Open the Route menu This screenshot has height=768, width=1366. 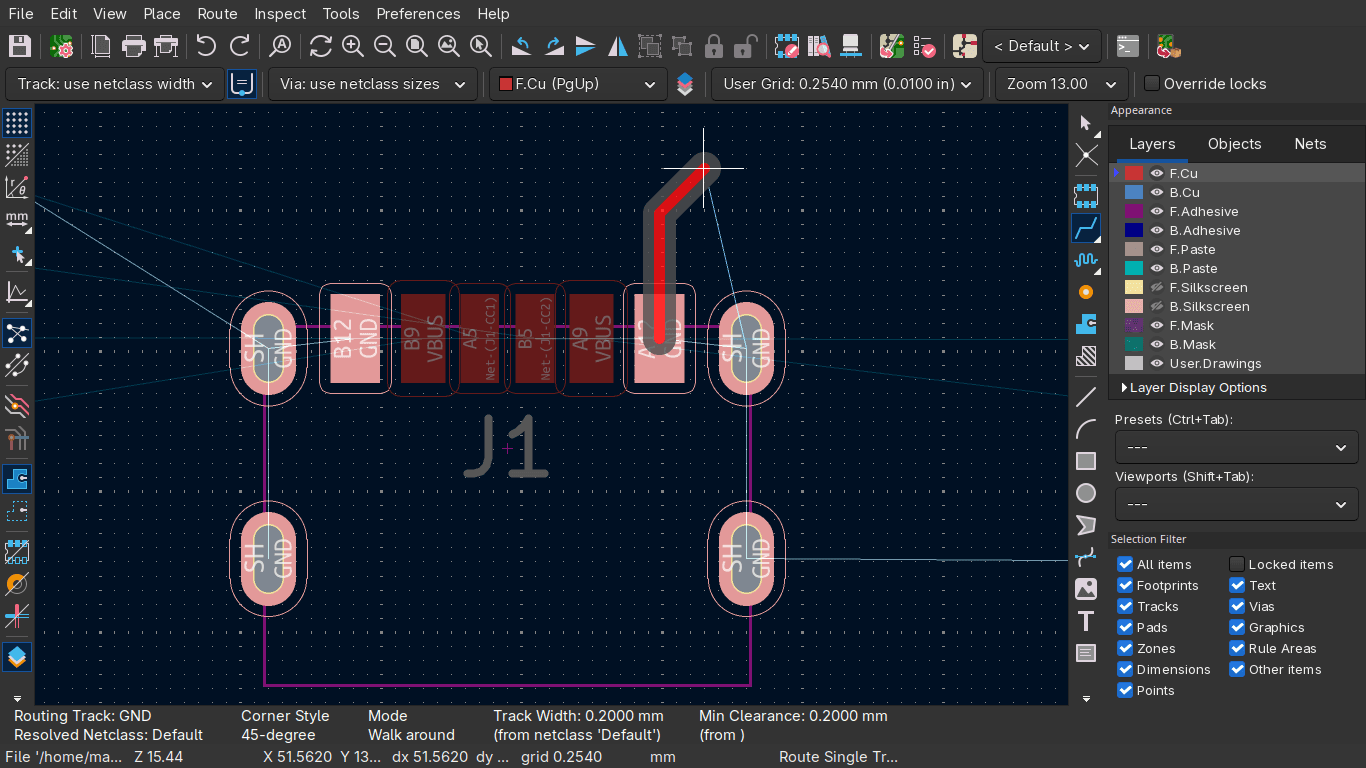[x=217, y=14]
